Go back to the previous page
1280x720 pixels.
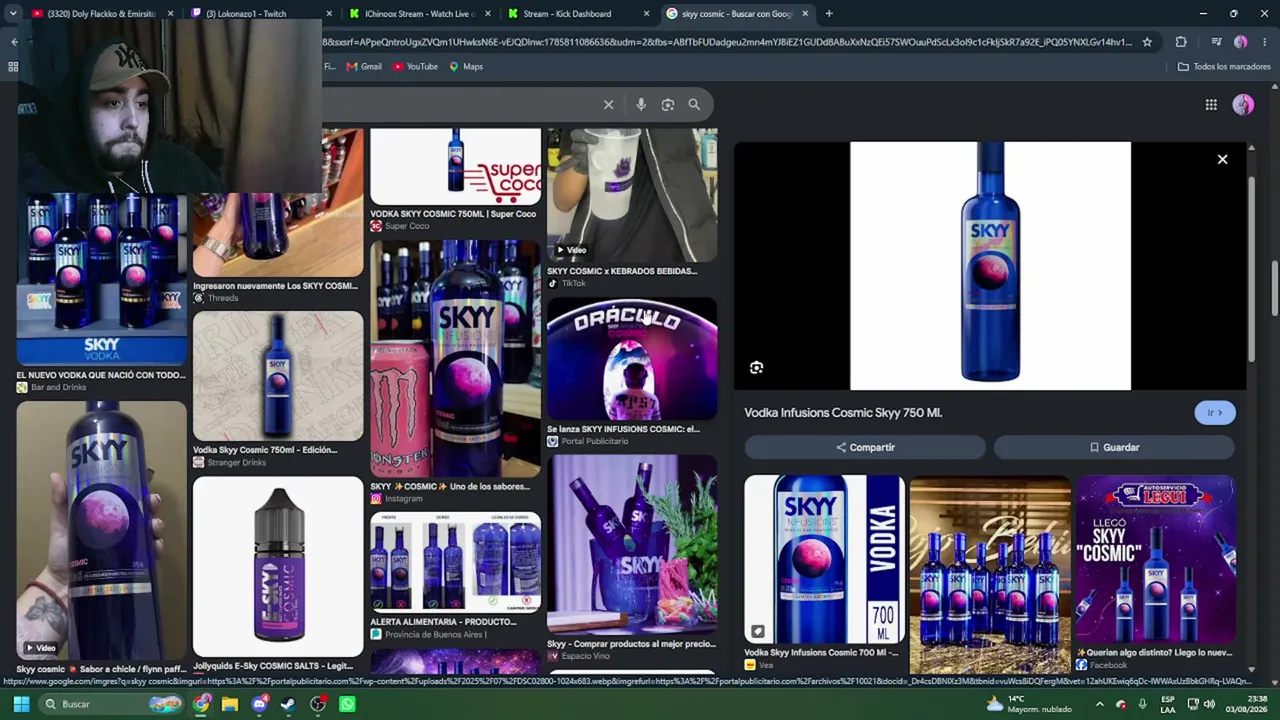pos(14,42)
